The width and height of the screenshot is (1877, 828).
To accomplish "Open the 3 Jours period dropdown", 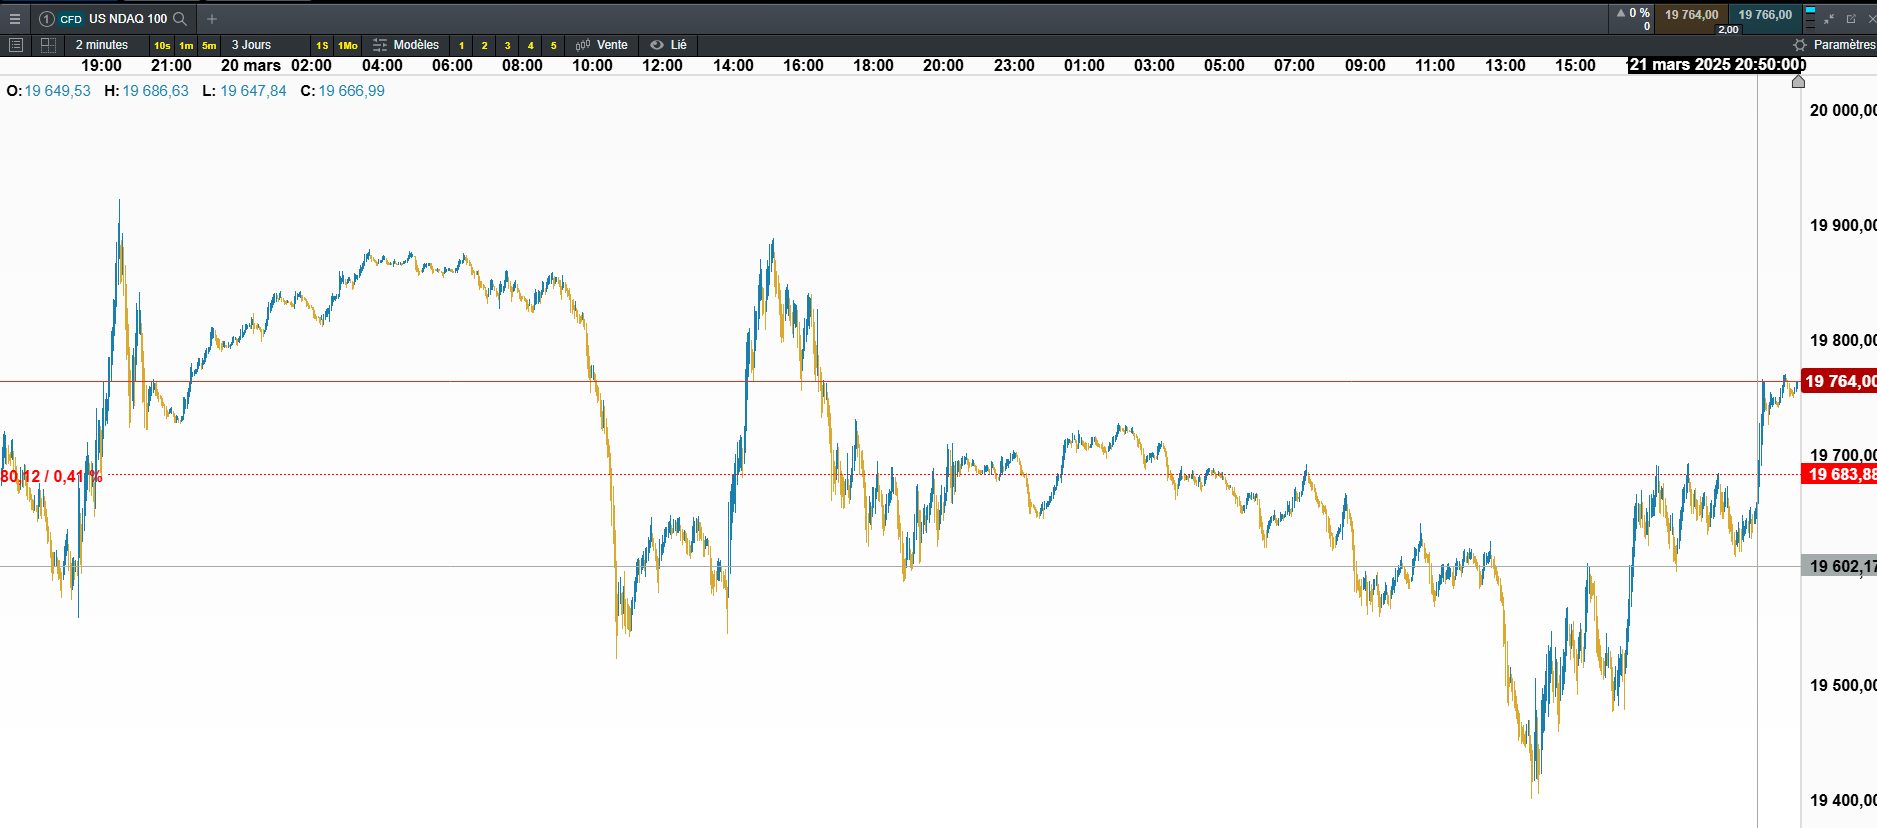I will (251, 45).
